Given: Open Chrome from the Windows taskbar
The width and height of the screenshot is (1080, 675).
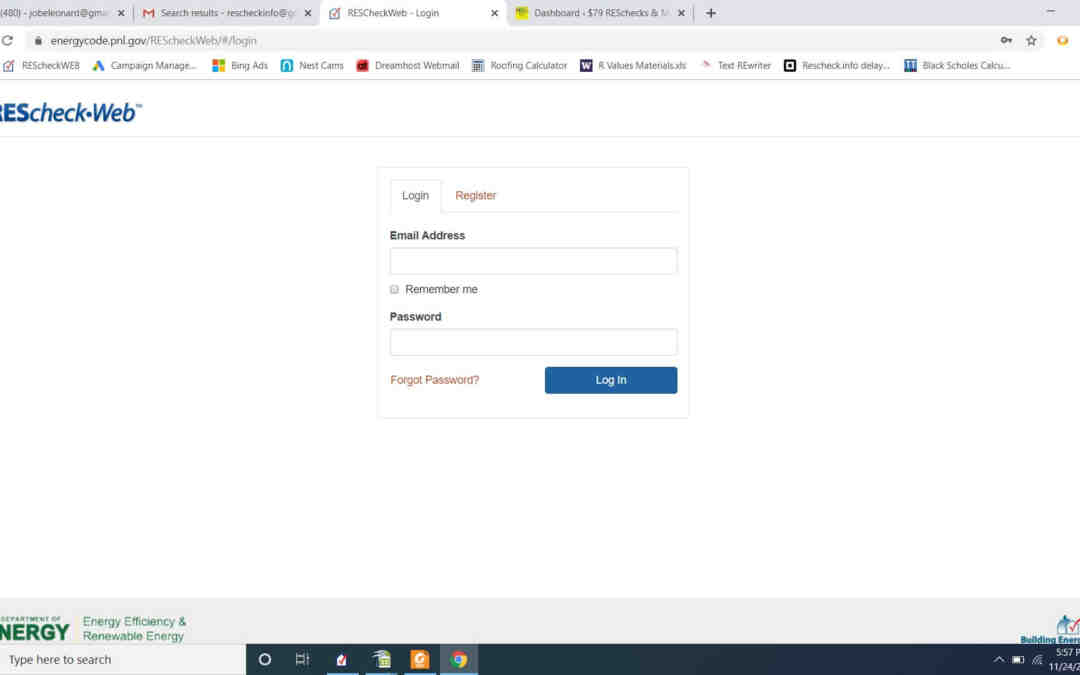Looking at the screenshot, I should 459,659.
